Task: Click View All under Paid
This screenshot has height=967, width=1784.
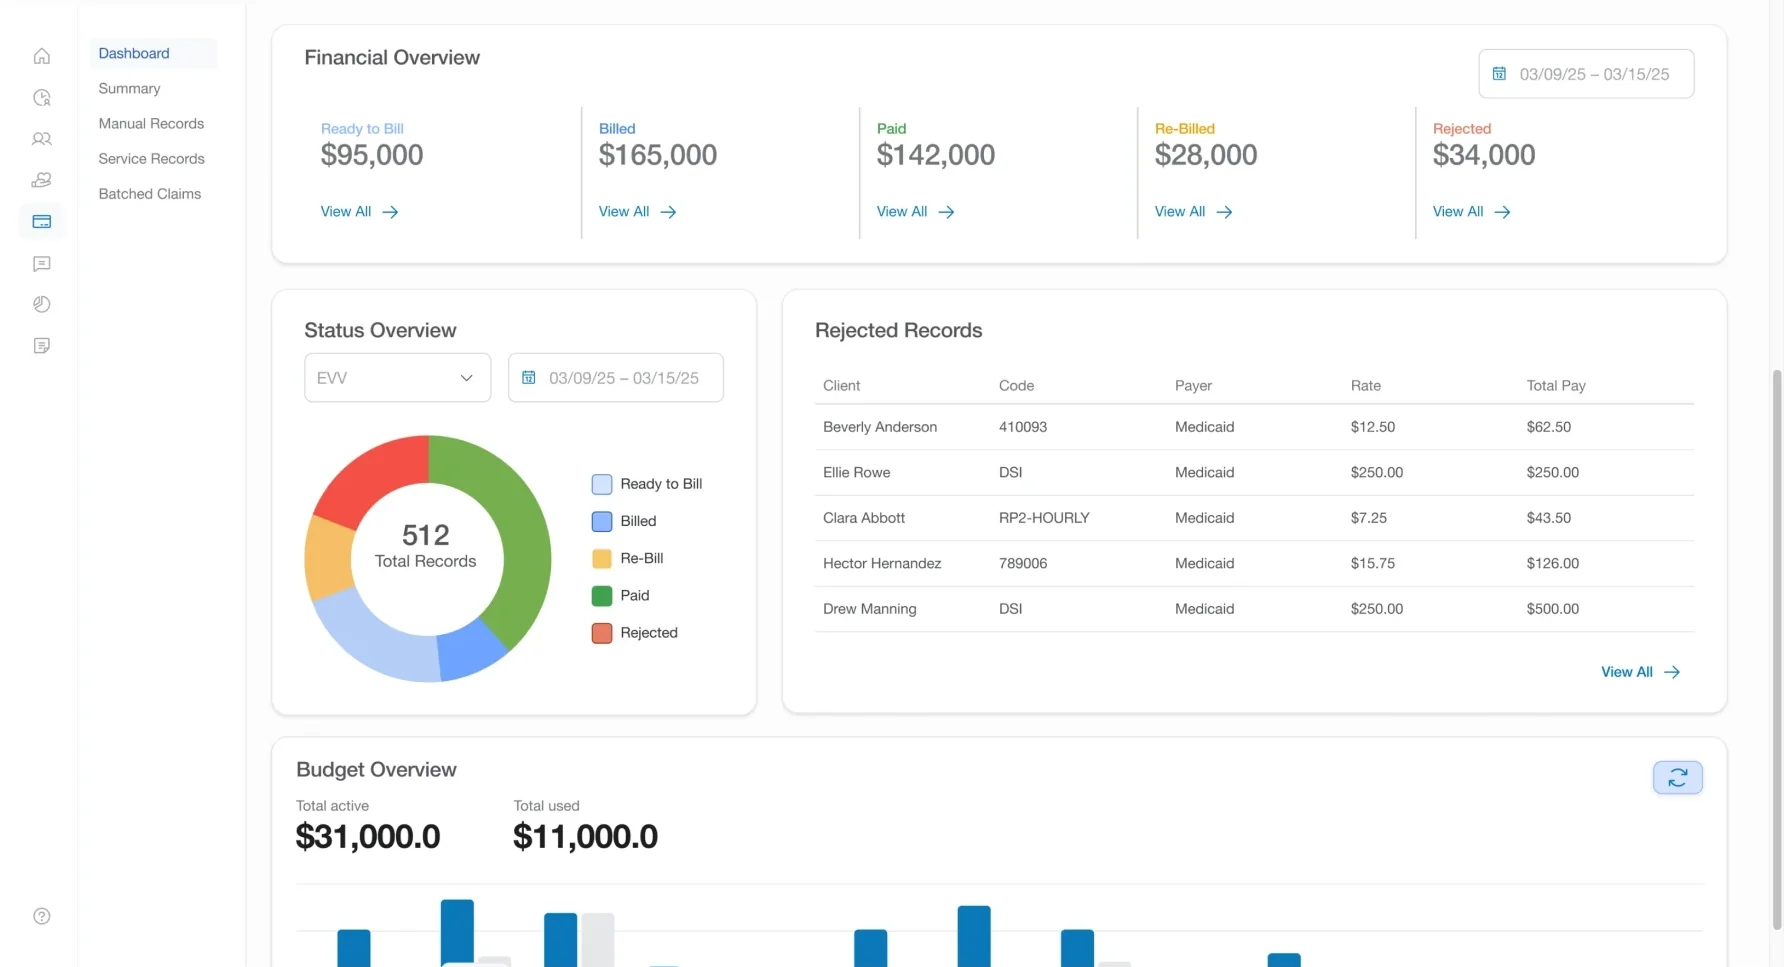Action: [915, 212]
